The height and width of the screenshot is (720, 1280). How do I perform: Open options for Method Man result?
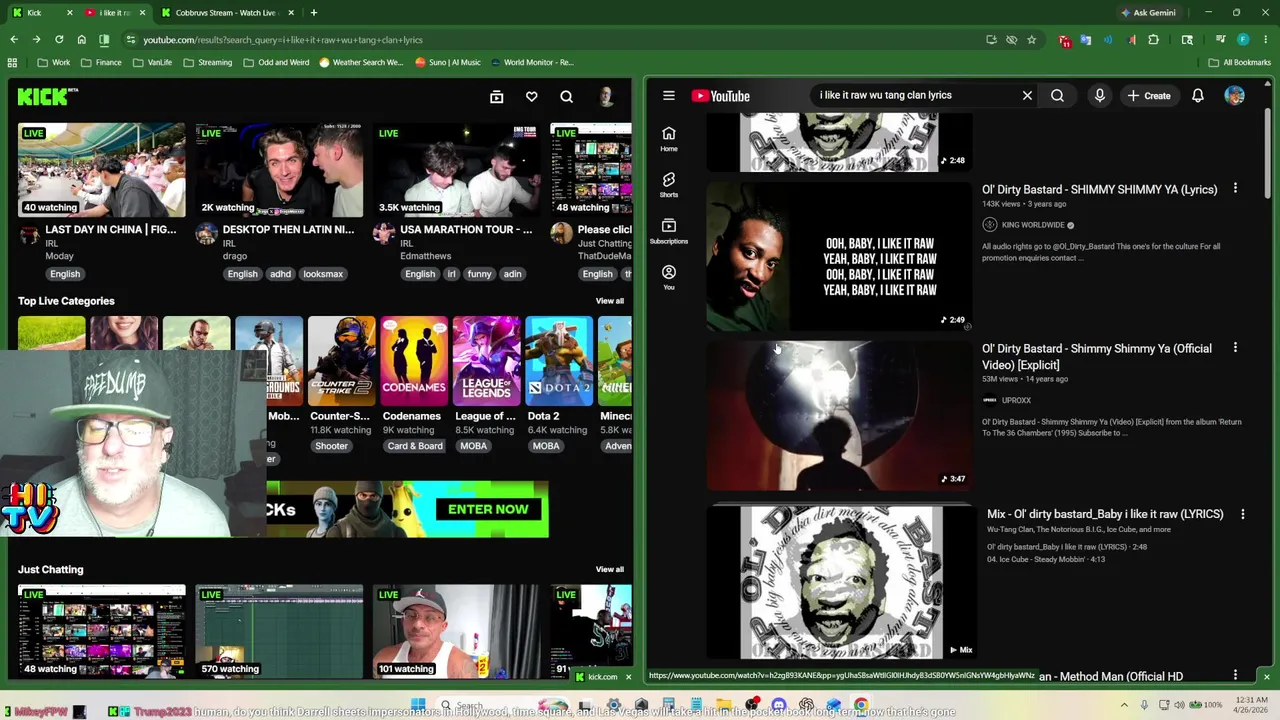(1235, 675)
